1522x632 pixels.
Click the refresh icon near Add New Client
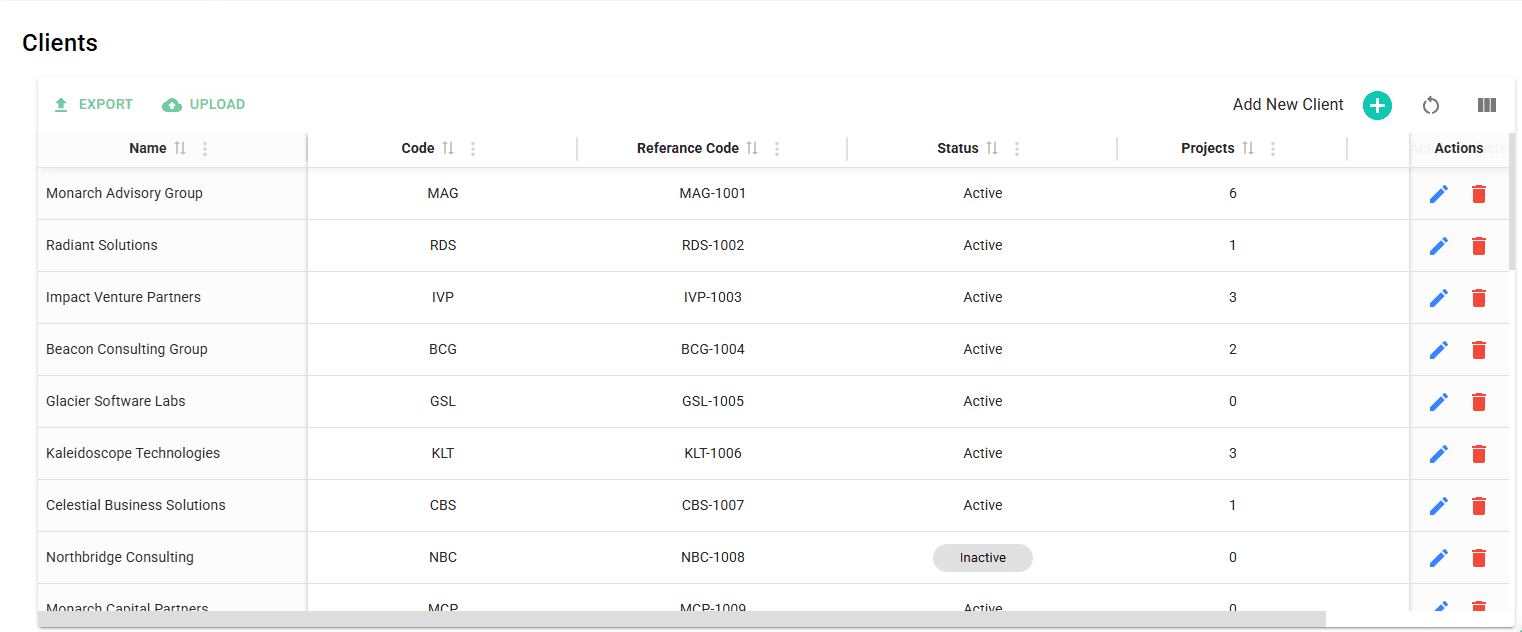[x=1431, y=105]
